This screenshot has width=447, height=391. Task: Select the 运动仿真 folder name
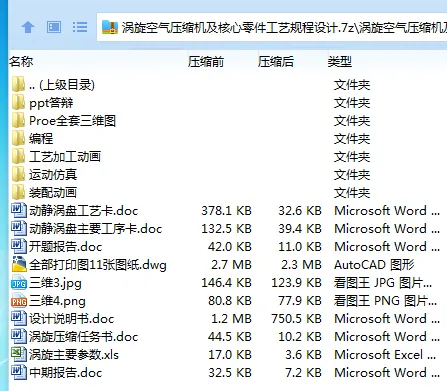[53, 175]
